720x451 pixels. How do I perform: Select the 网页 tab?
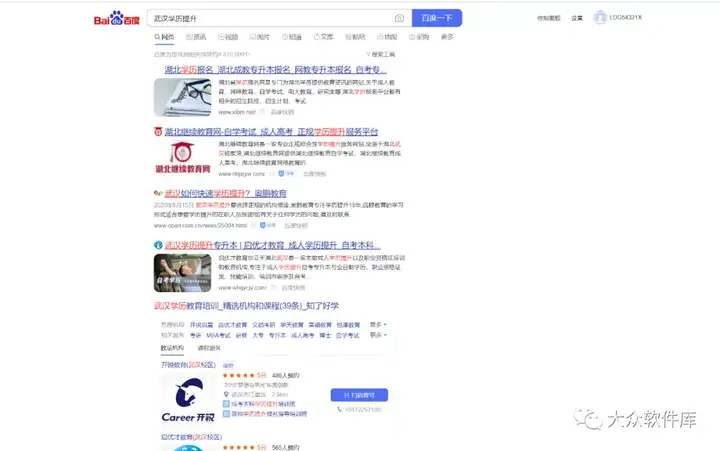coord(164,37)
